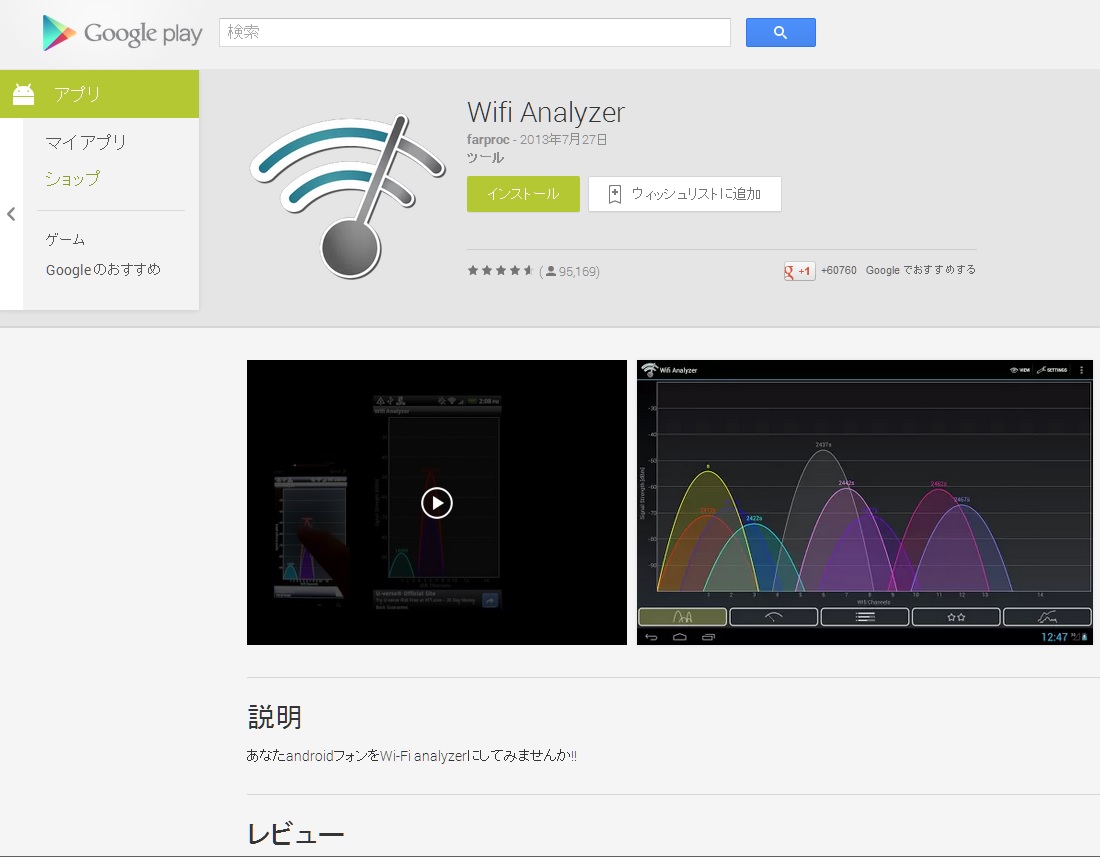Click the 2013年7月27日 date text
This screenshot has width=1100, height=857.
click(x=563, y=140)
